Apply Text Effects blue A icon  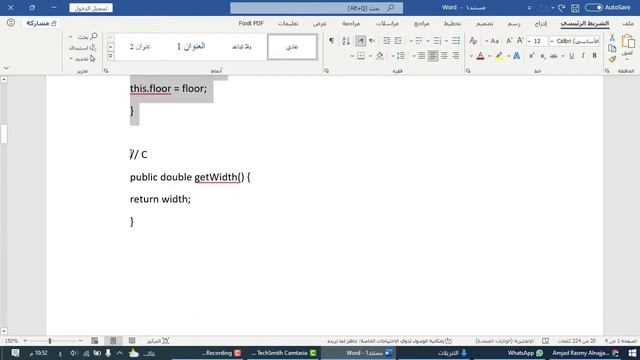(x=516, y=56)
